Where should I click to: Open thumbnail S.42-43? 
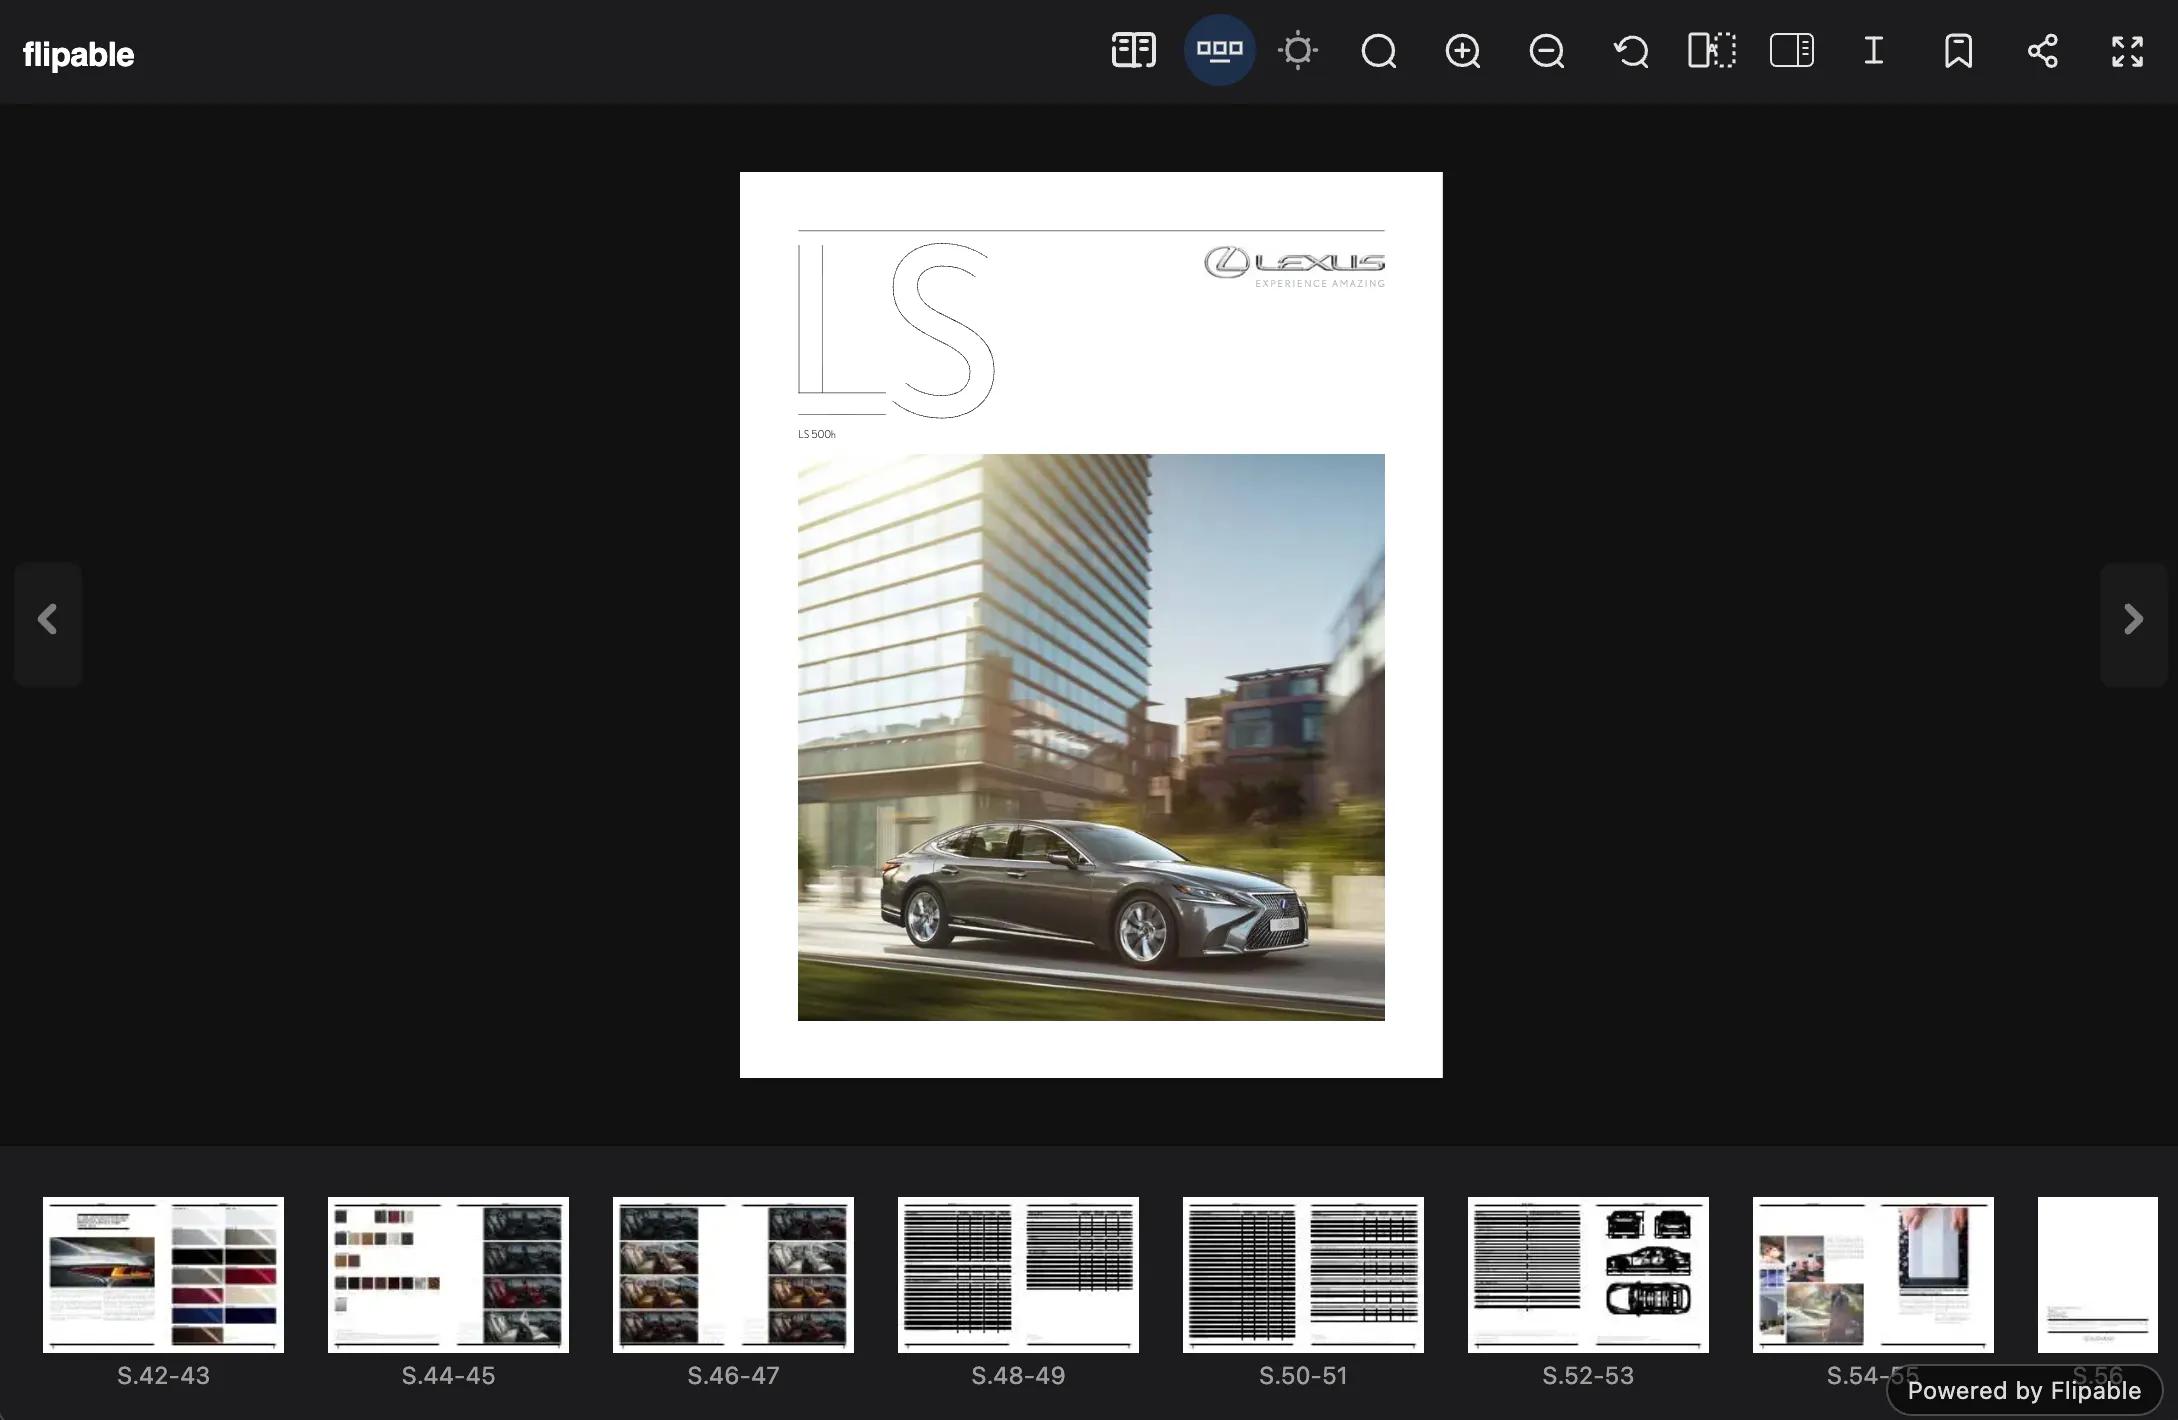[x=163, y=1275]
